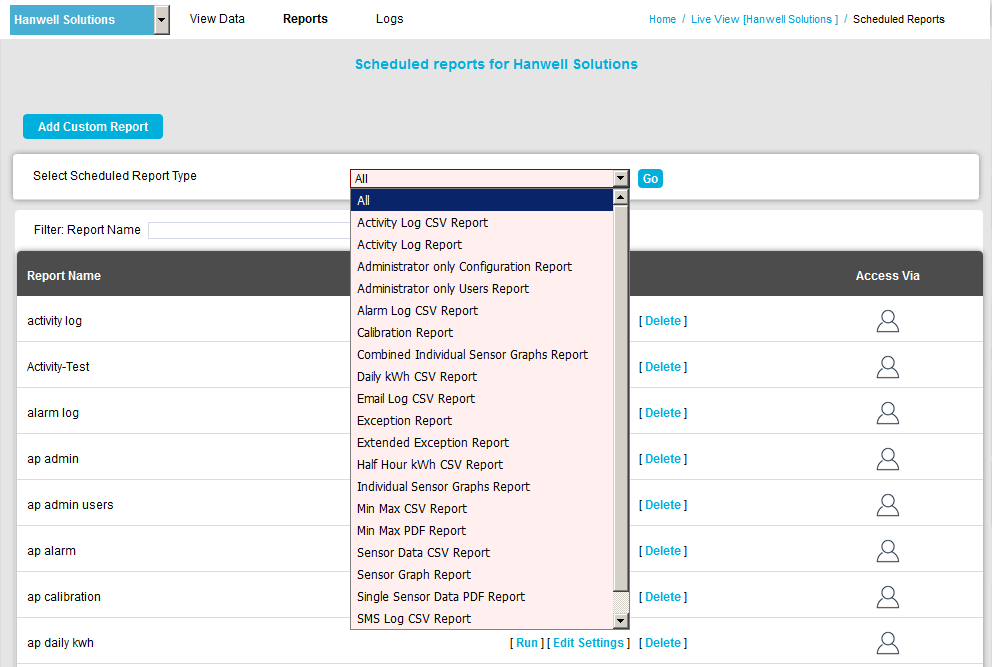Delete the ap calibration report
992x667 pixels.
point(662,597)
